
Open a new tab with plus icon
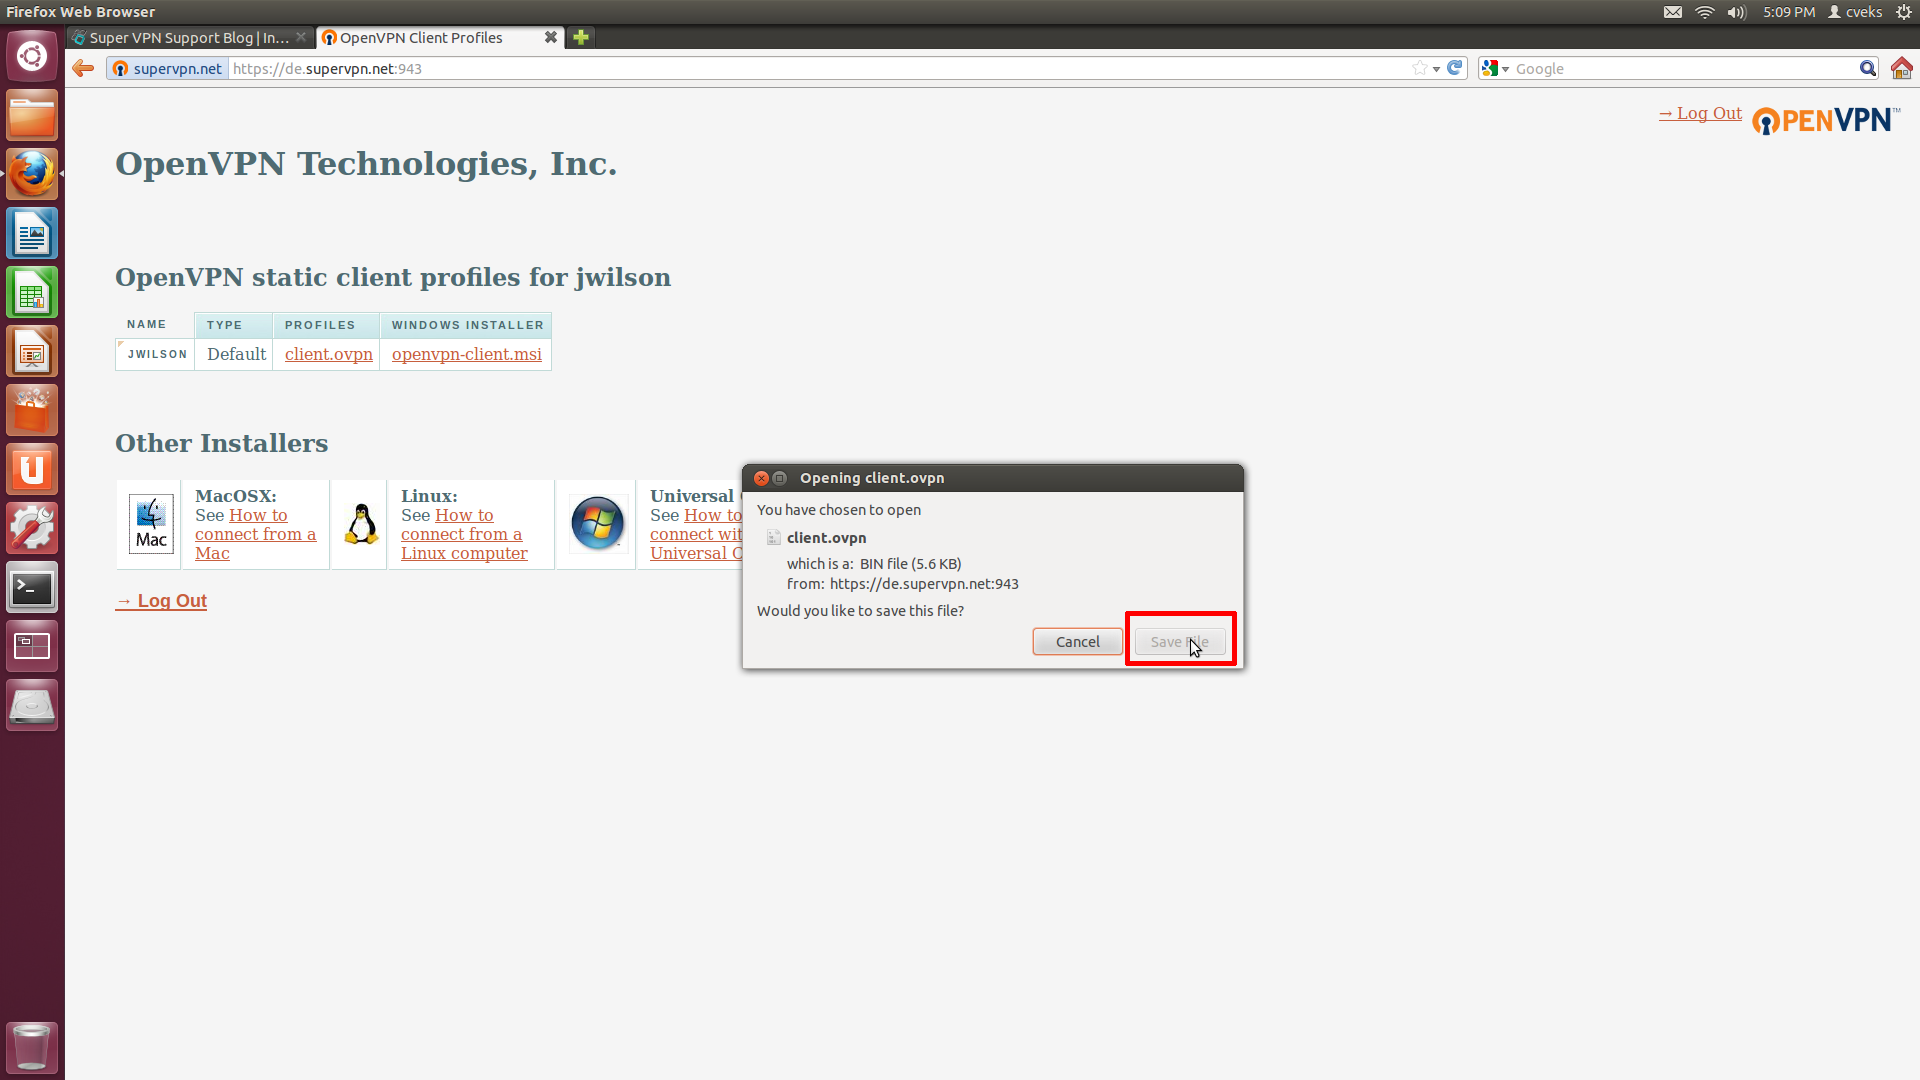580,37
